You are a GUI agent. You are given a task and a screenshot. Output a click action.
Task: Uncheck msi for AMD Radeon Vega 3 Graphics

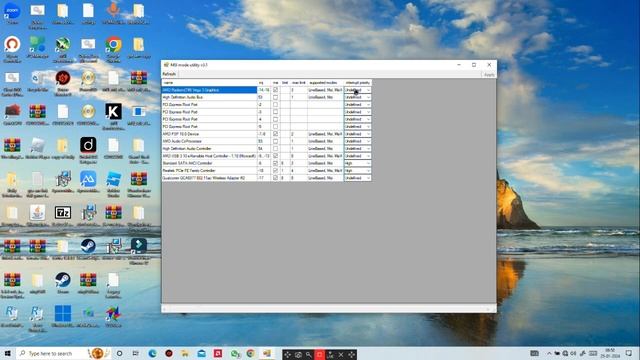(275, 90)
